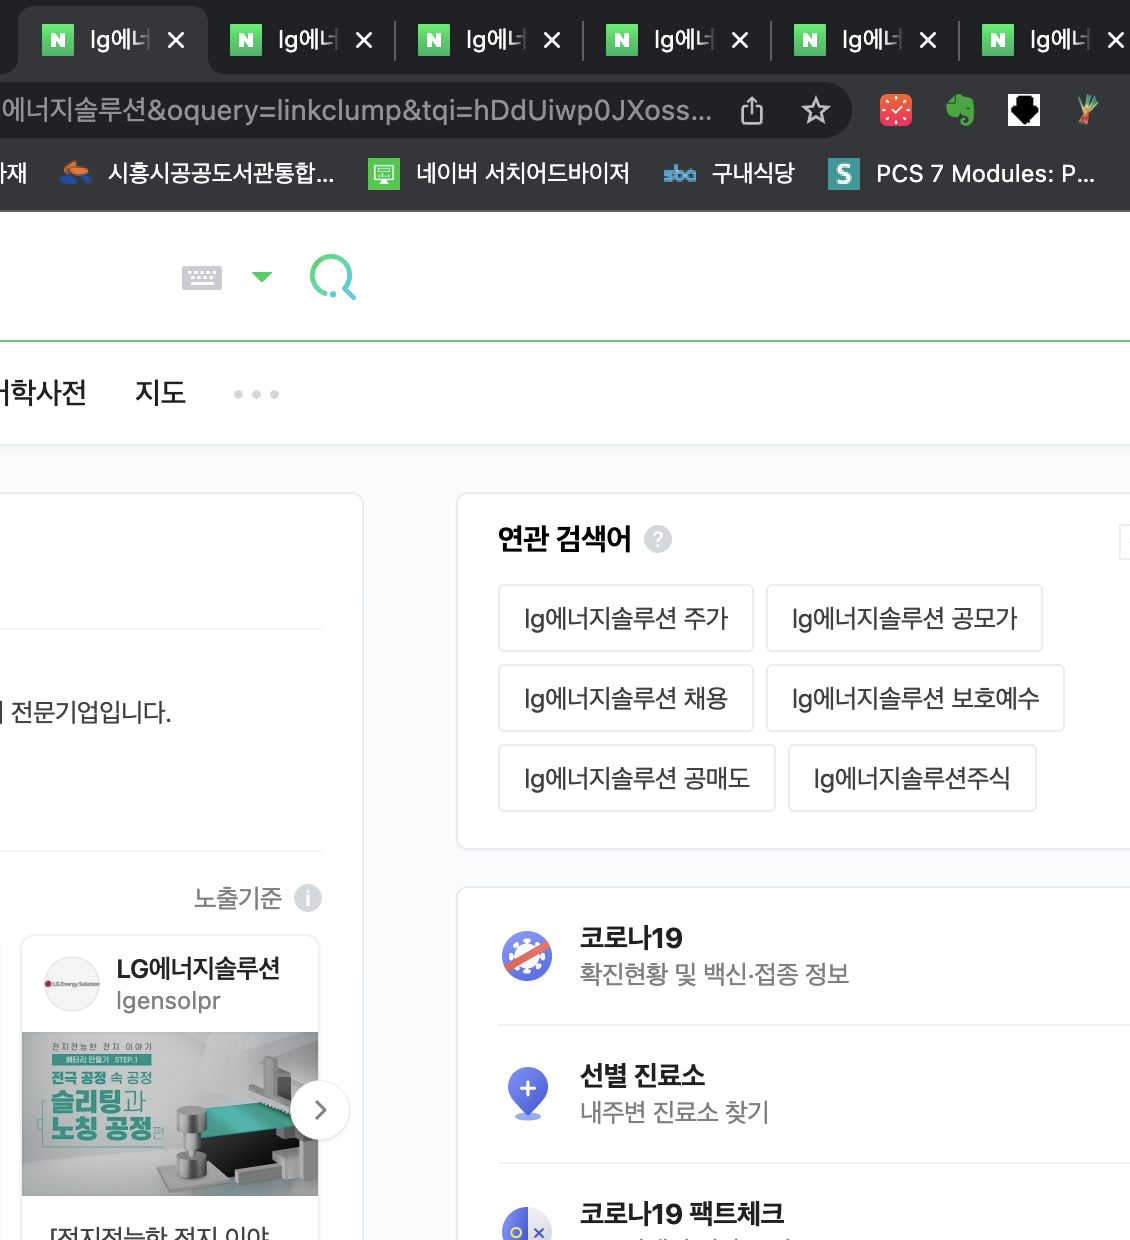Search related term lg에너지솔루션 채용

tap(626, 698)
